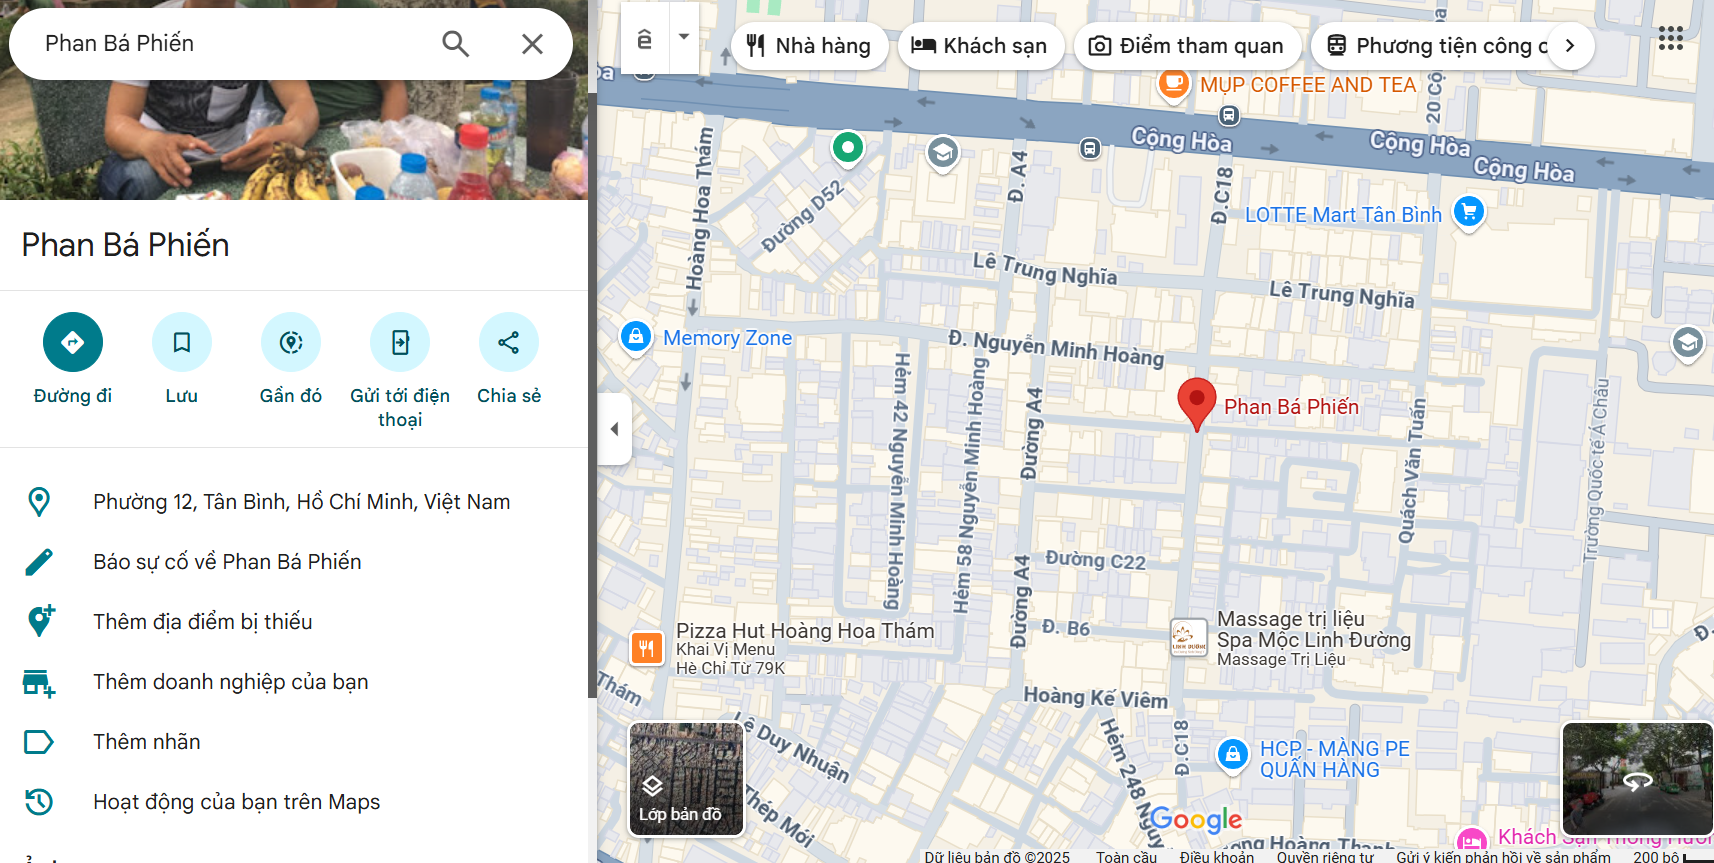This screenshot has height=863, width=1714.
Task: Click the bus stop icon near Đ. A4
Action: 1090,149
